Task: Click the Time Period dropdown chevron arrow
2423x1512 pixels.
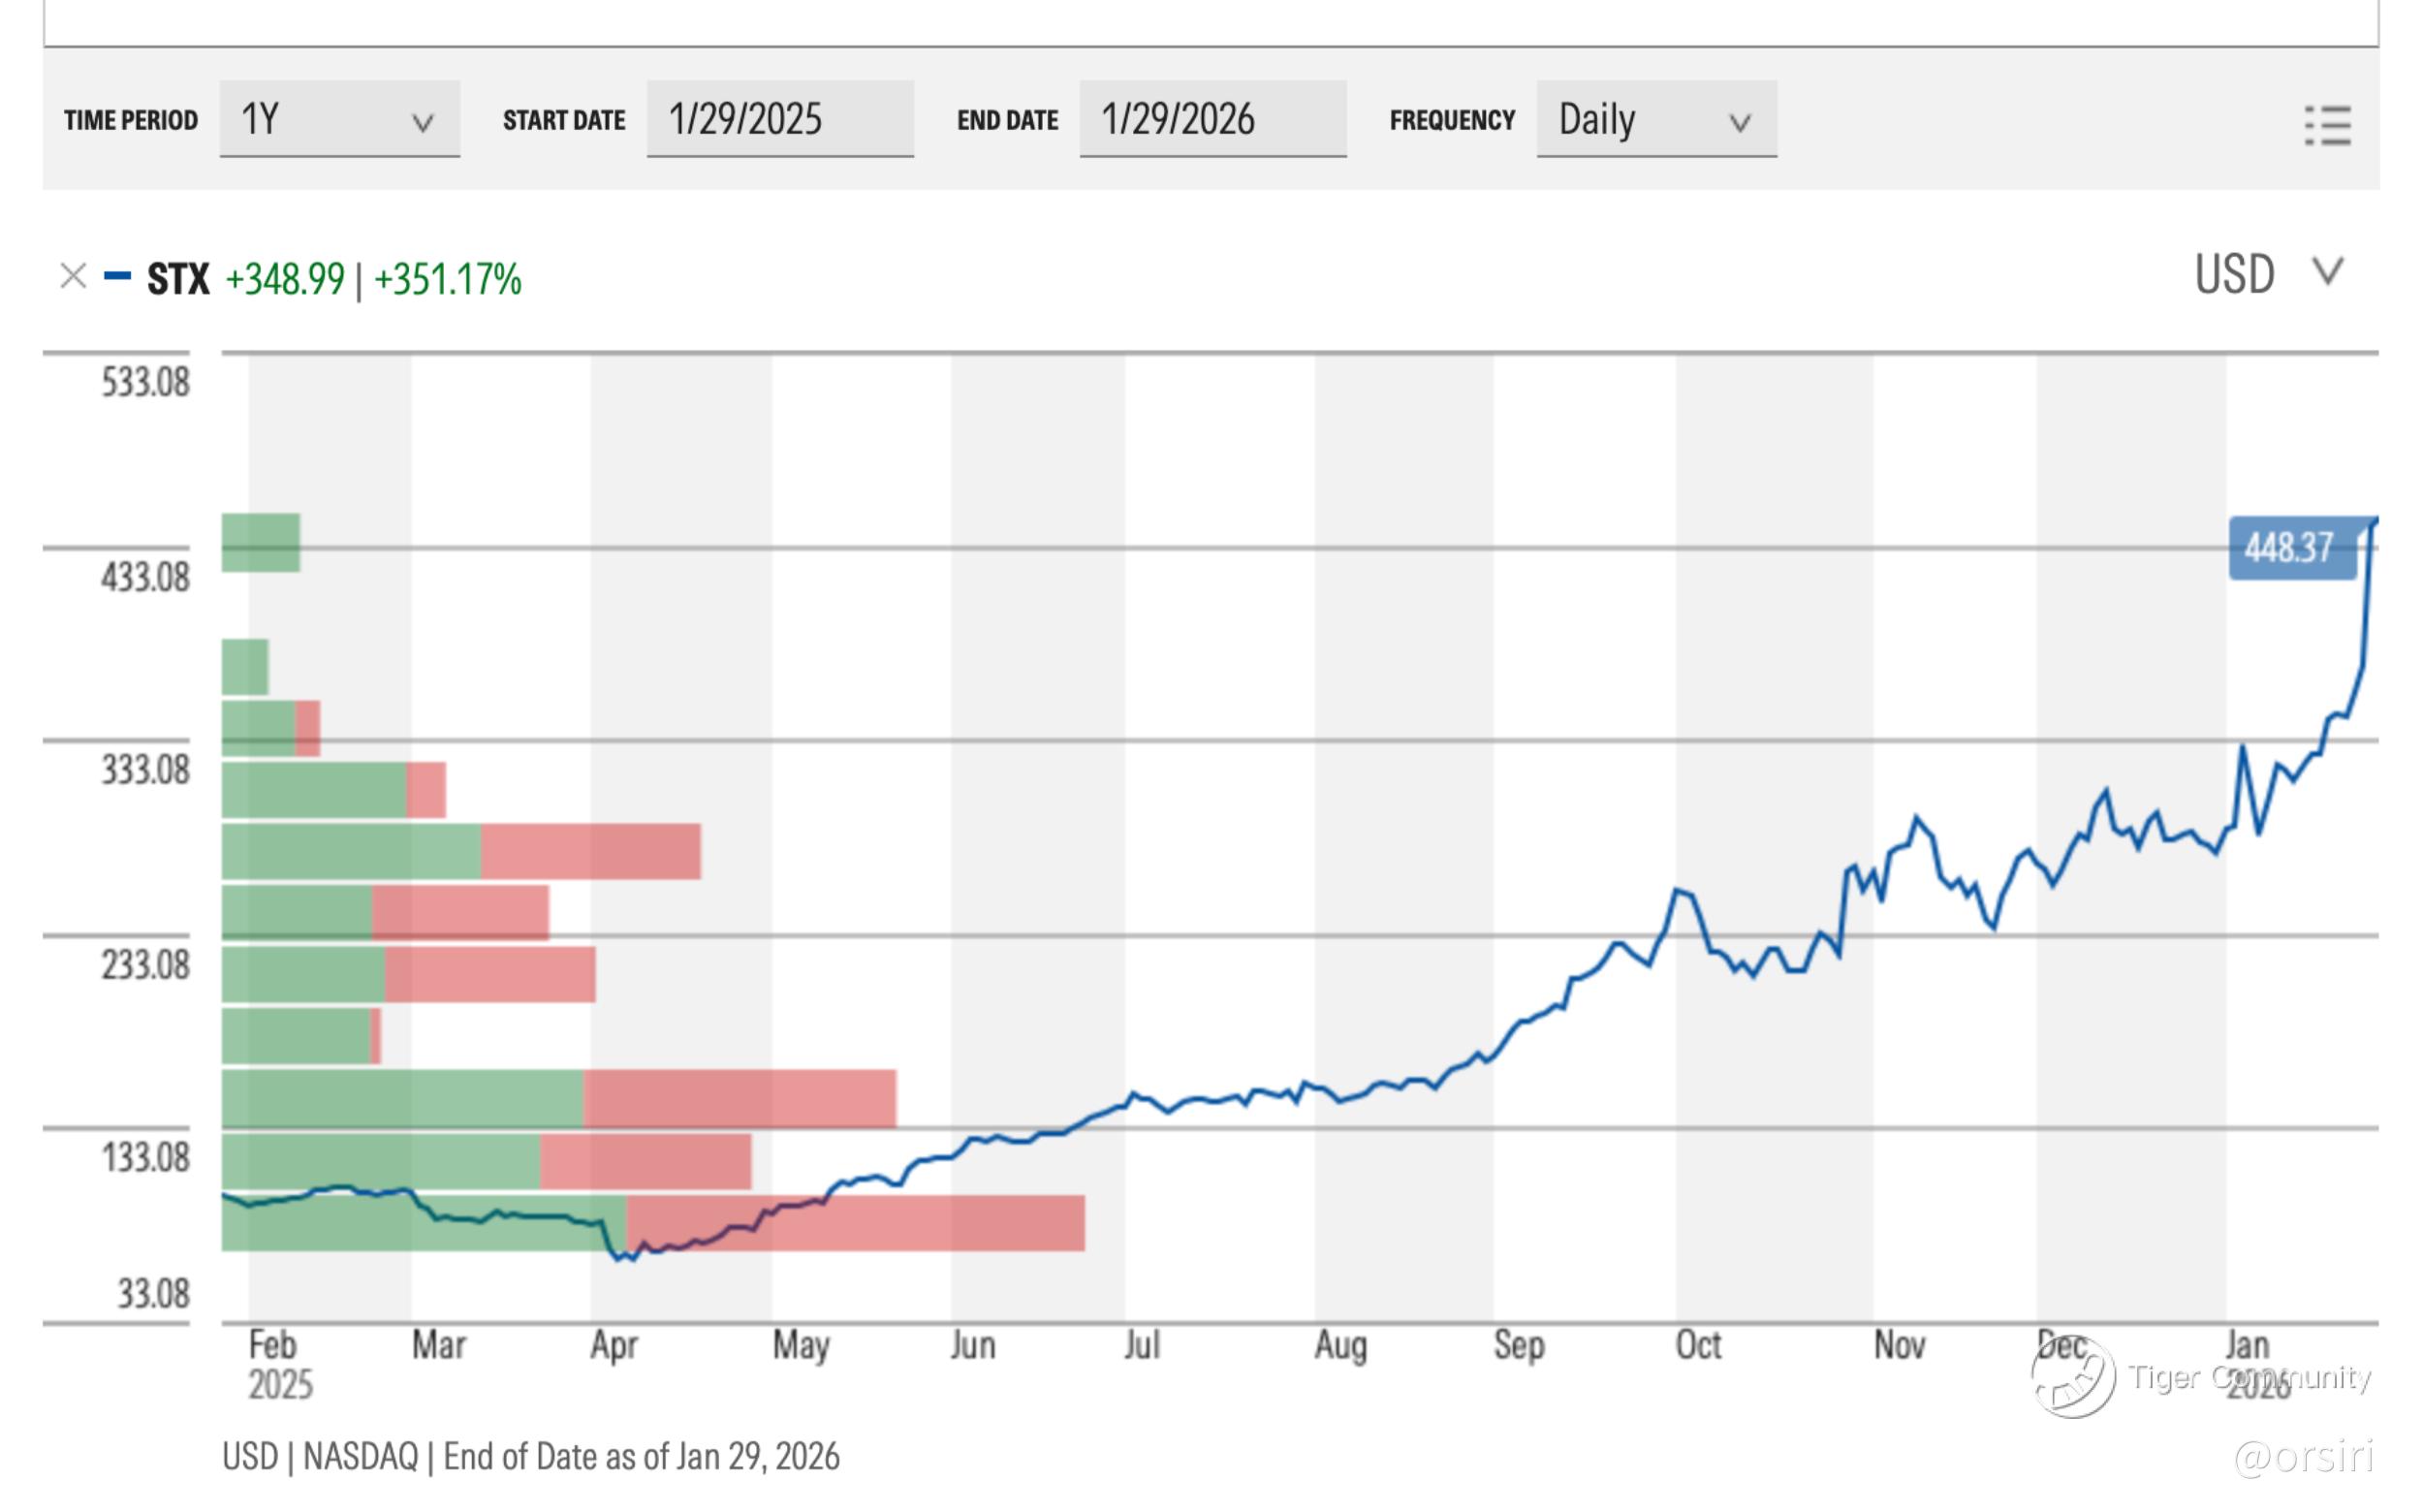Action: [423, 123]
